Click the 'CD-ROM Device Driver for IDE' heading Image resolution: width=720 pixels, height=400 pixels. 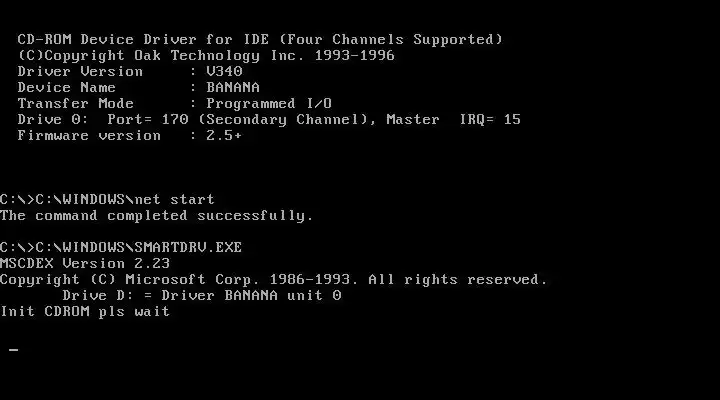[x=143, y=39]
